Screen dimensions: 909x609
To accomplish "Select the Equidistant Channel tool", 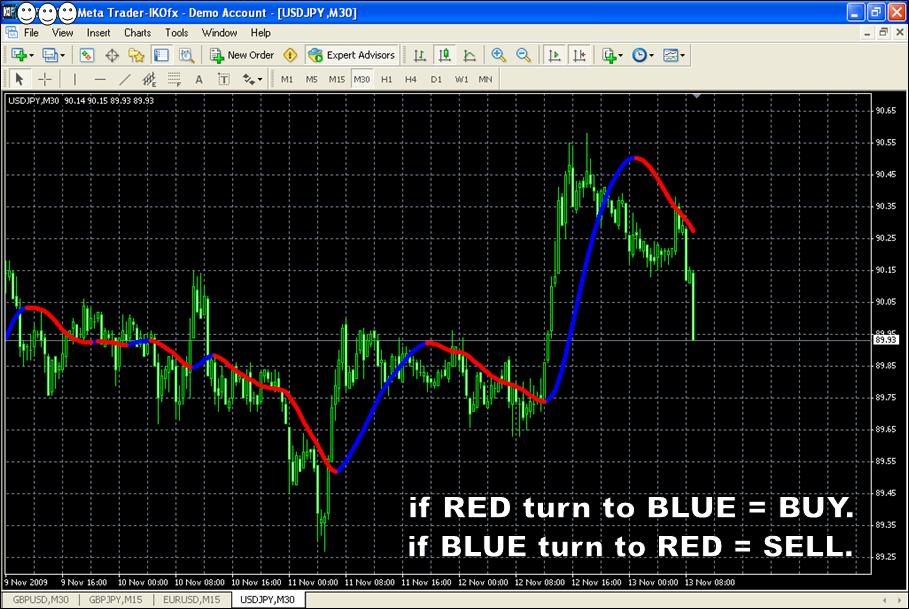I will (x=149, y=79).
